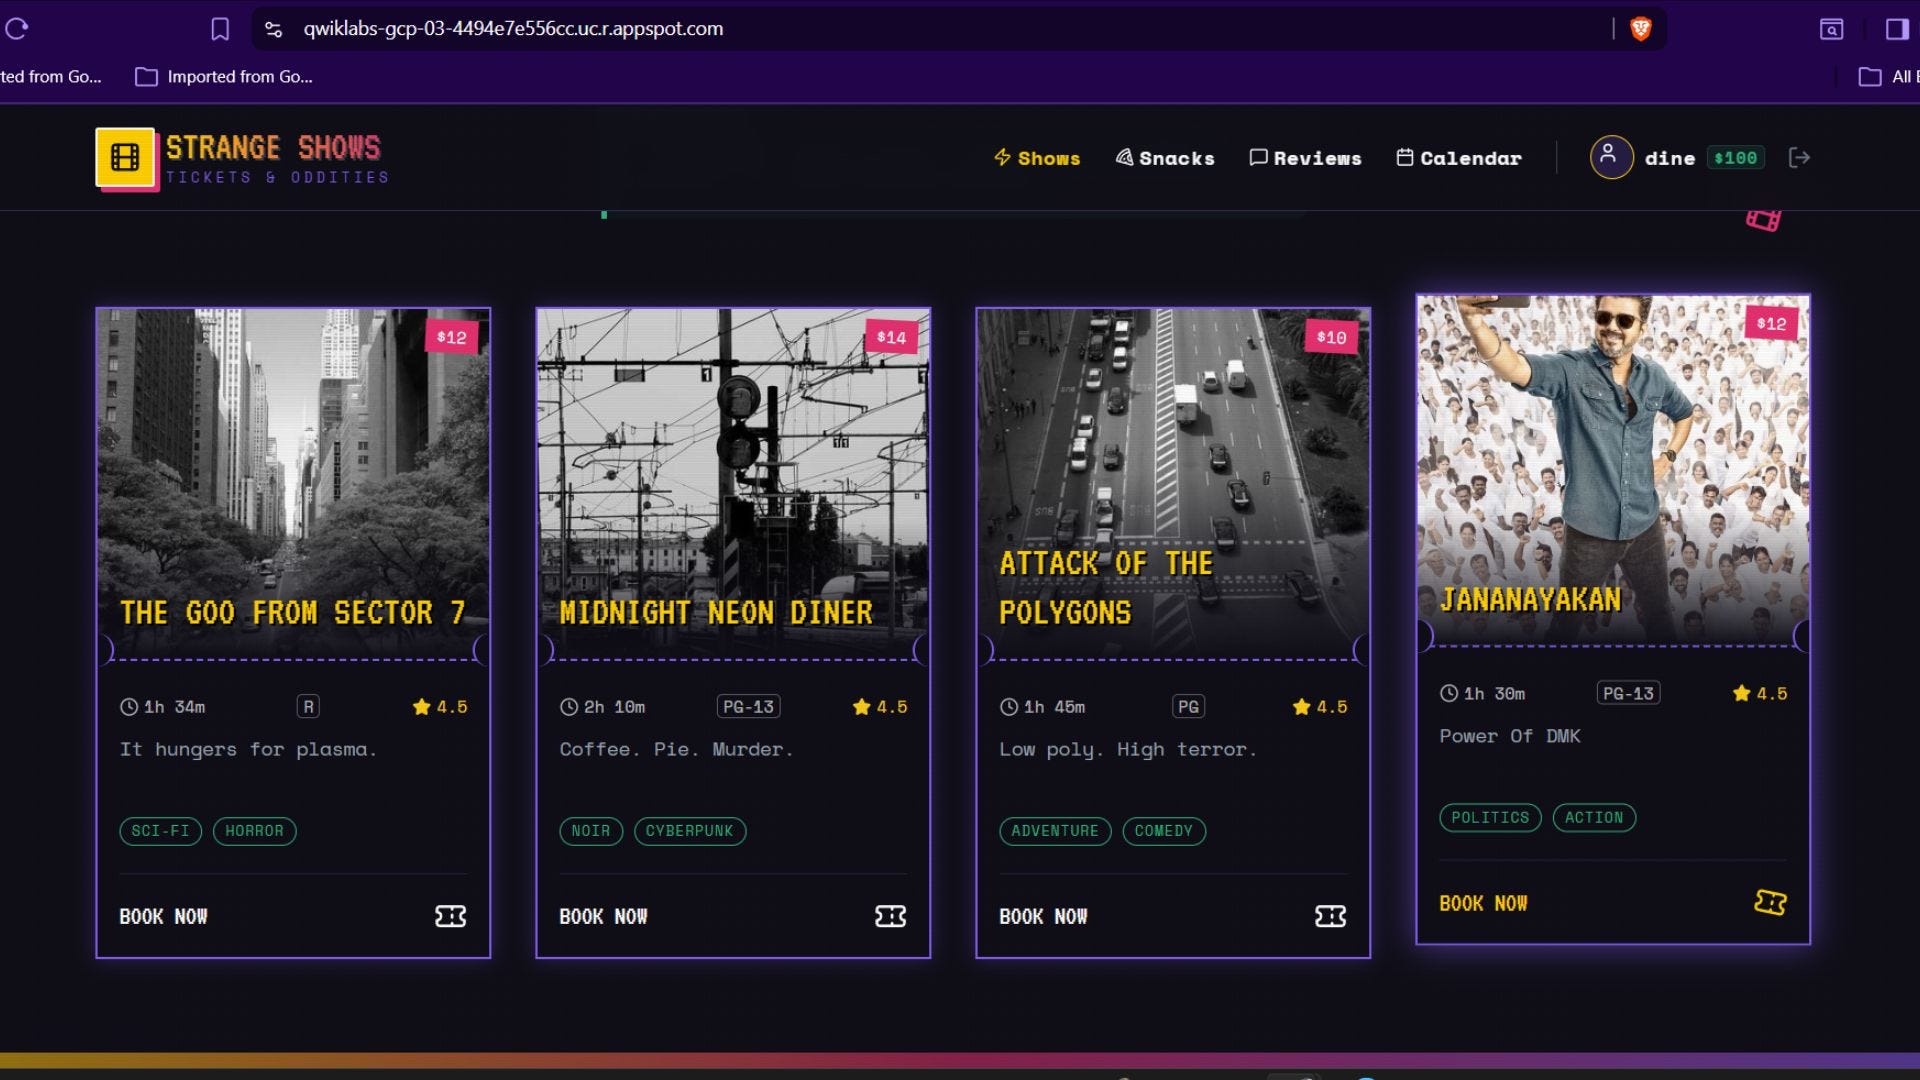This screenshot has height=1080, width=1920.
Task: Click the $100 balance badge
Action: 1735,158
